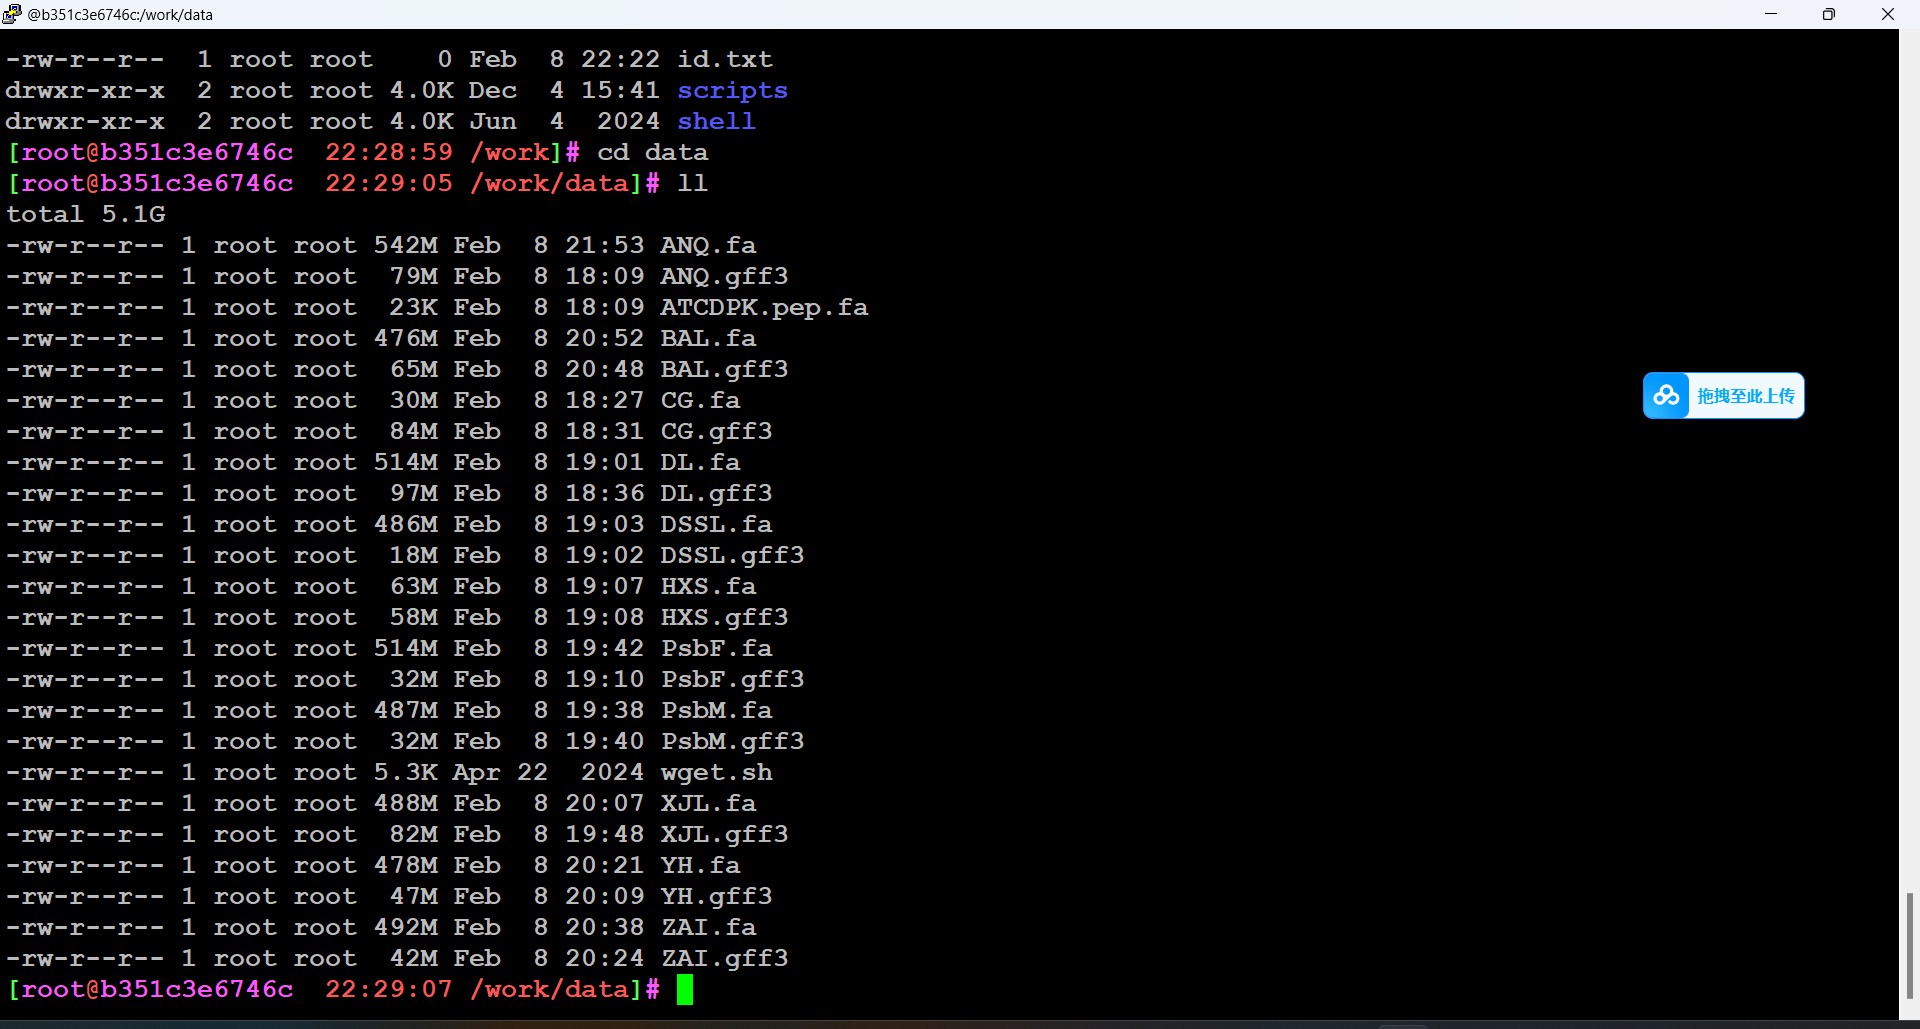
Task: Click the blue directory name scripts
Action: pyautogui.click(x=732, y=91)
